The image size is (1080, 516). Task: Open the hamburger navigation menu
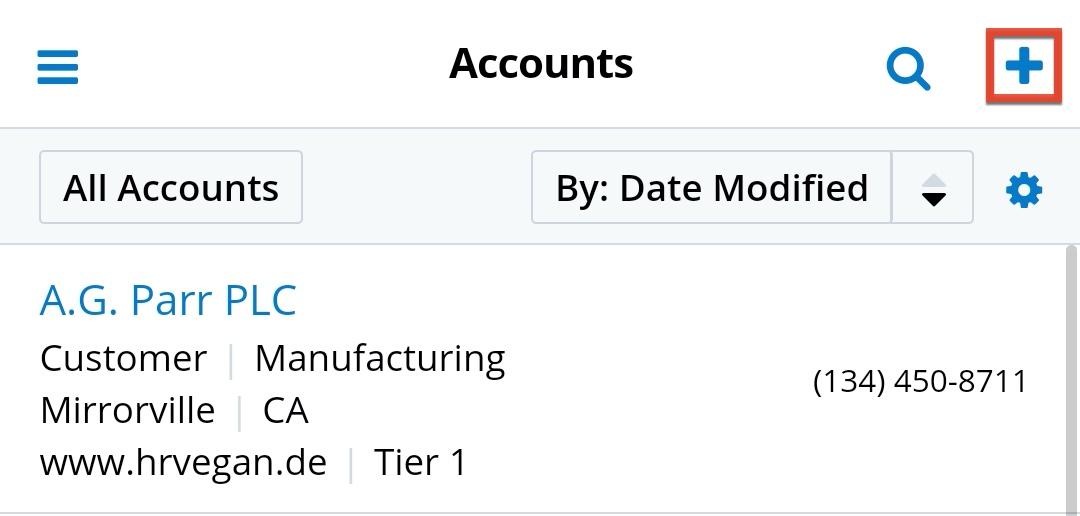[x=58, y=68]
